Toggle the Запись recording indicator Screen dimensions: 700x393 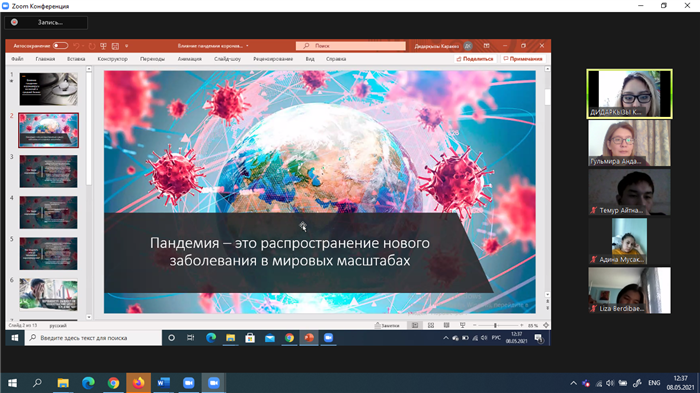click(46, 22)
